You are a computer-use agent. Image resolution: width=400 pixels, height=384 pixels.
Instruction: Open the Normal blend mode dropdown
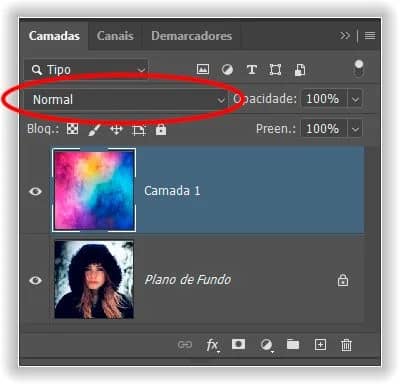click(x=126, y=99)
